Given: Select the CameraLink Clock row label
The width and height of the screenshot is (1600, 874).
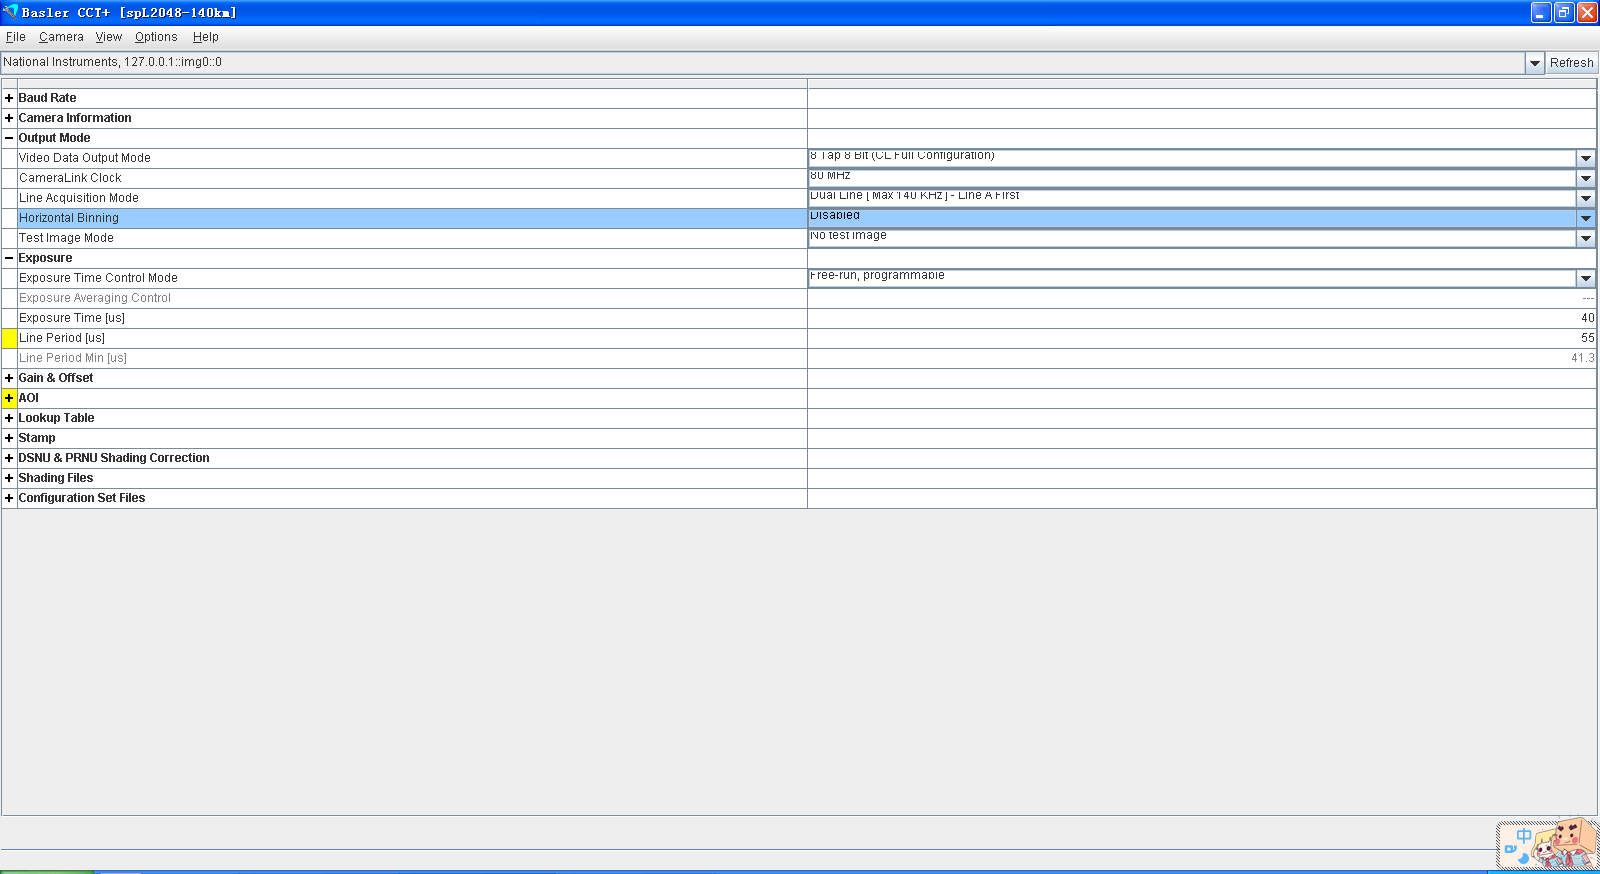Looking at the screenshot, I should click(x=70, y=178).
